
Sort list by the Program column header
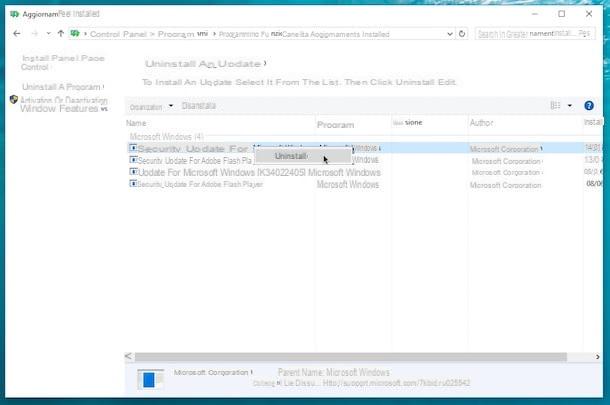(x=335, y=125)
